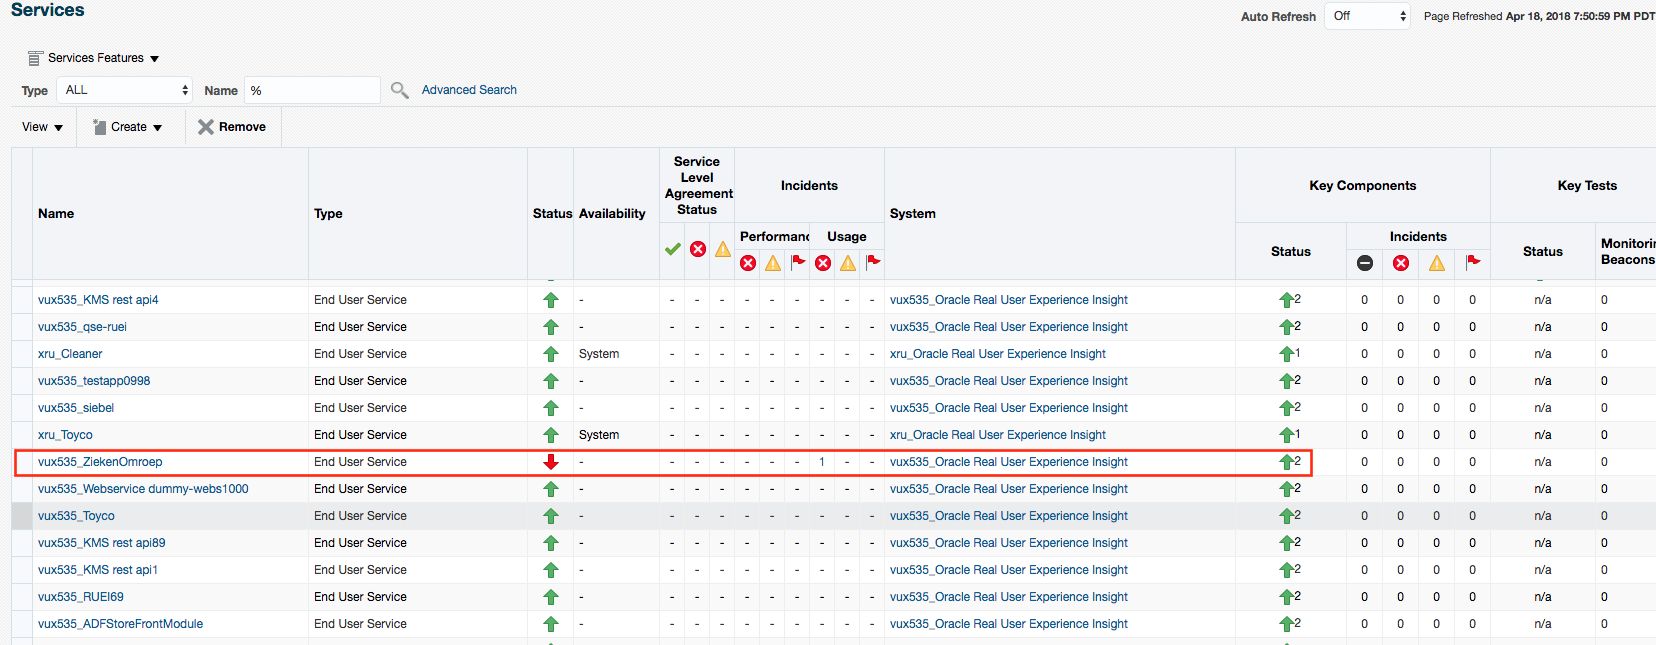
Task: Open the Type ALL dropdown
Action: click(x=125, y=90)
